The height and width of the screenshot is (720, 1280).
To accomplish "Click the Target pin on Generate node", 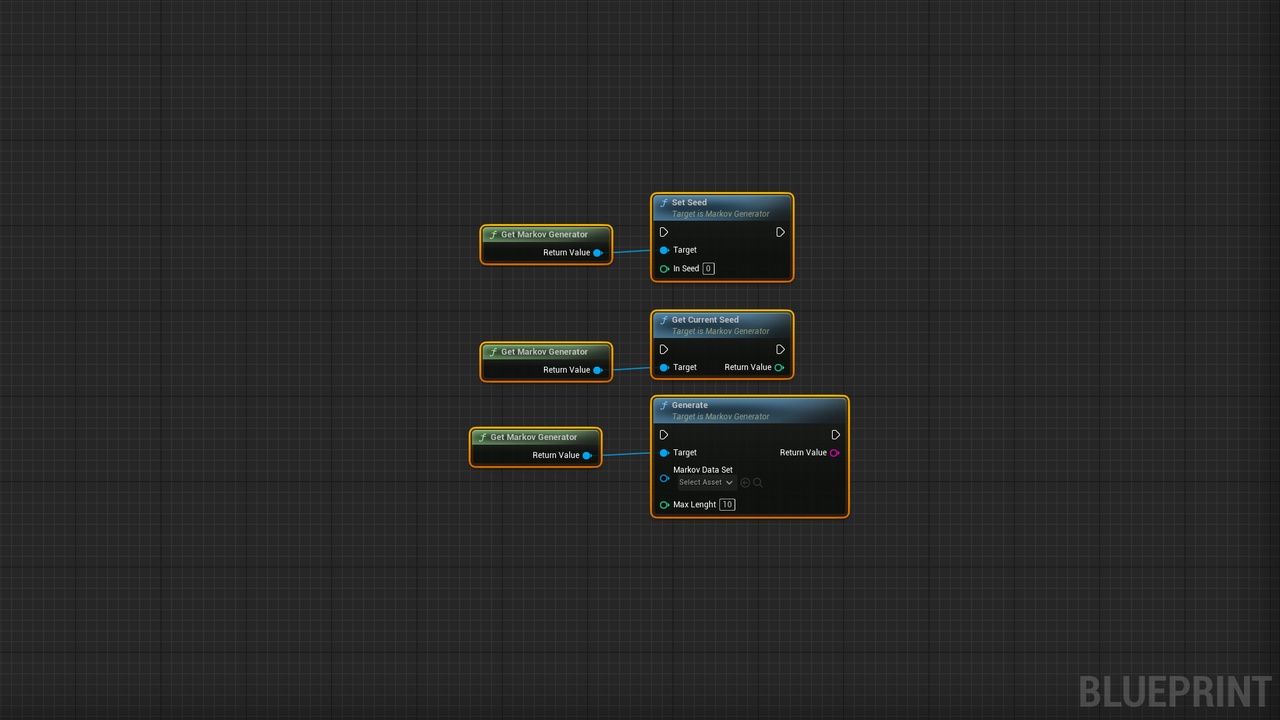I will [x=664, y=453].
